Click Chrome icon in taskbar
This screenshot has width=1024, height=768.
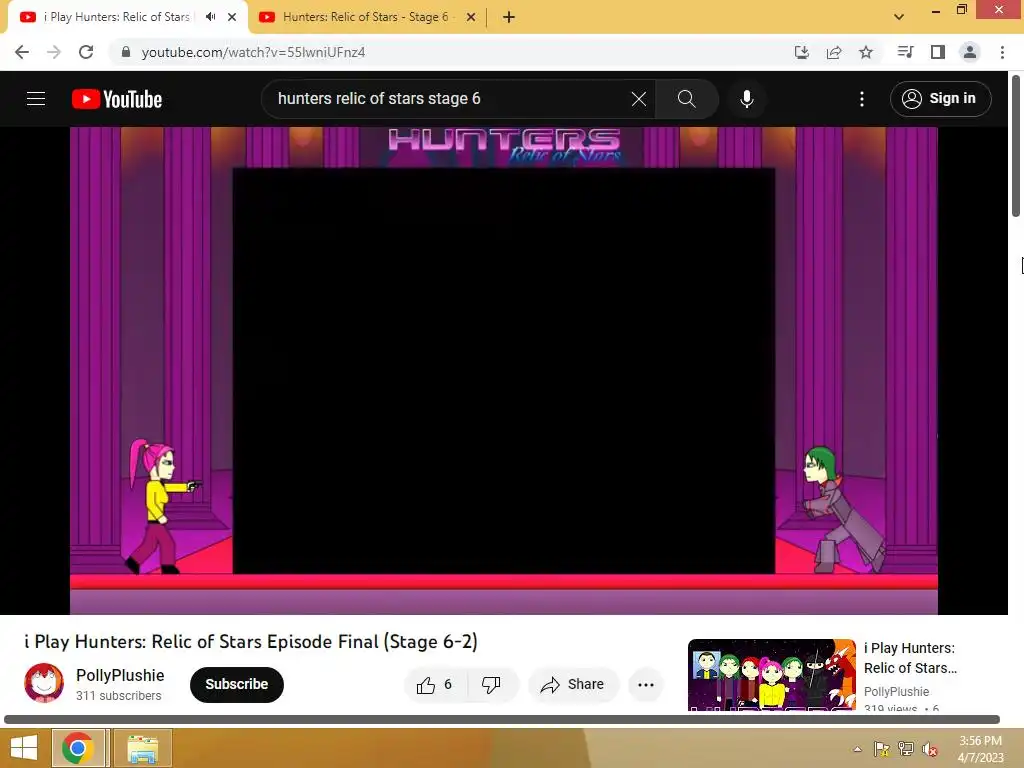(78, 748)
